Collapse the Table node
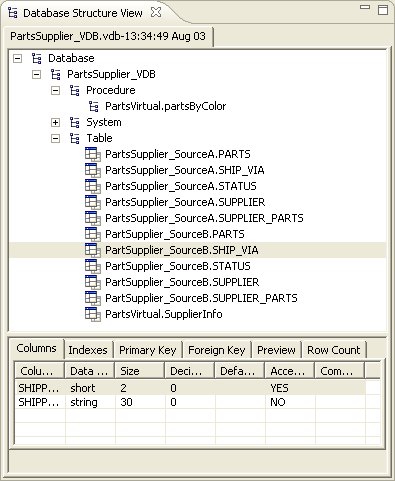Screen dimensions: 395x481 (55, 139)
